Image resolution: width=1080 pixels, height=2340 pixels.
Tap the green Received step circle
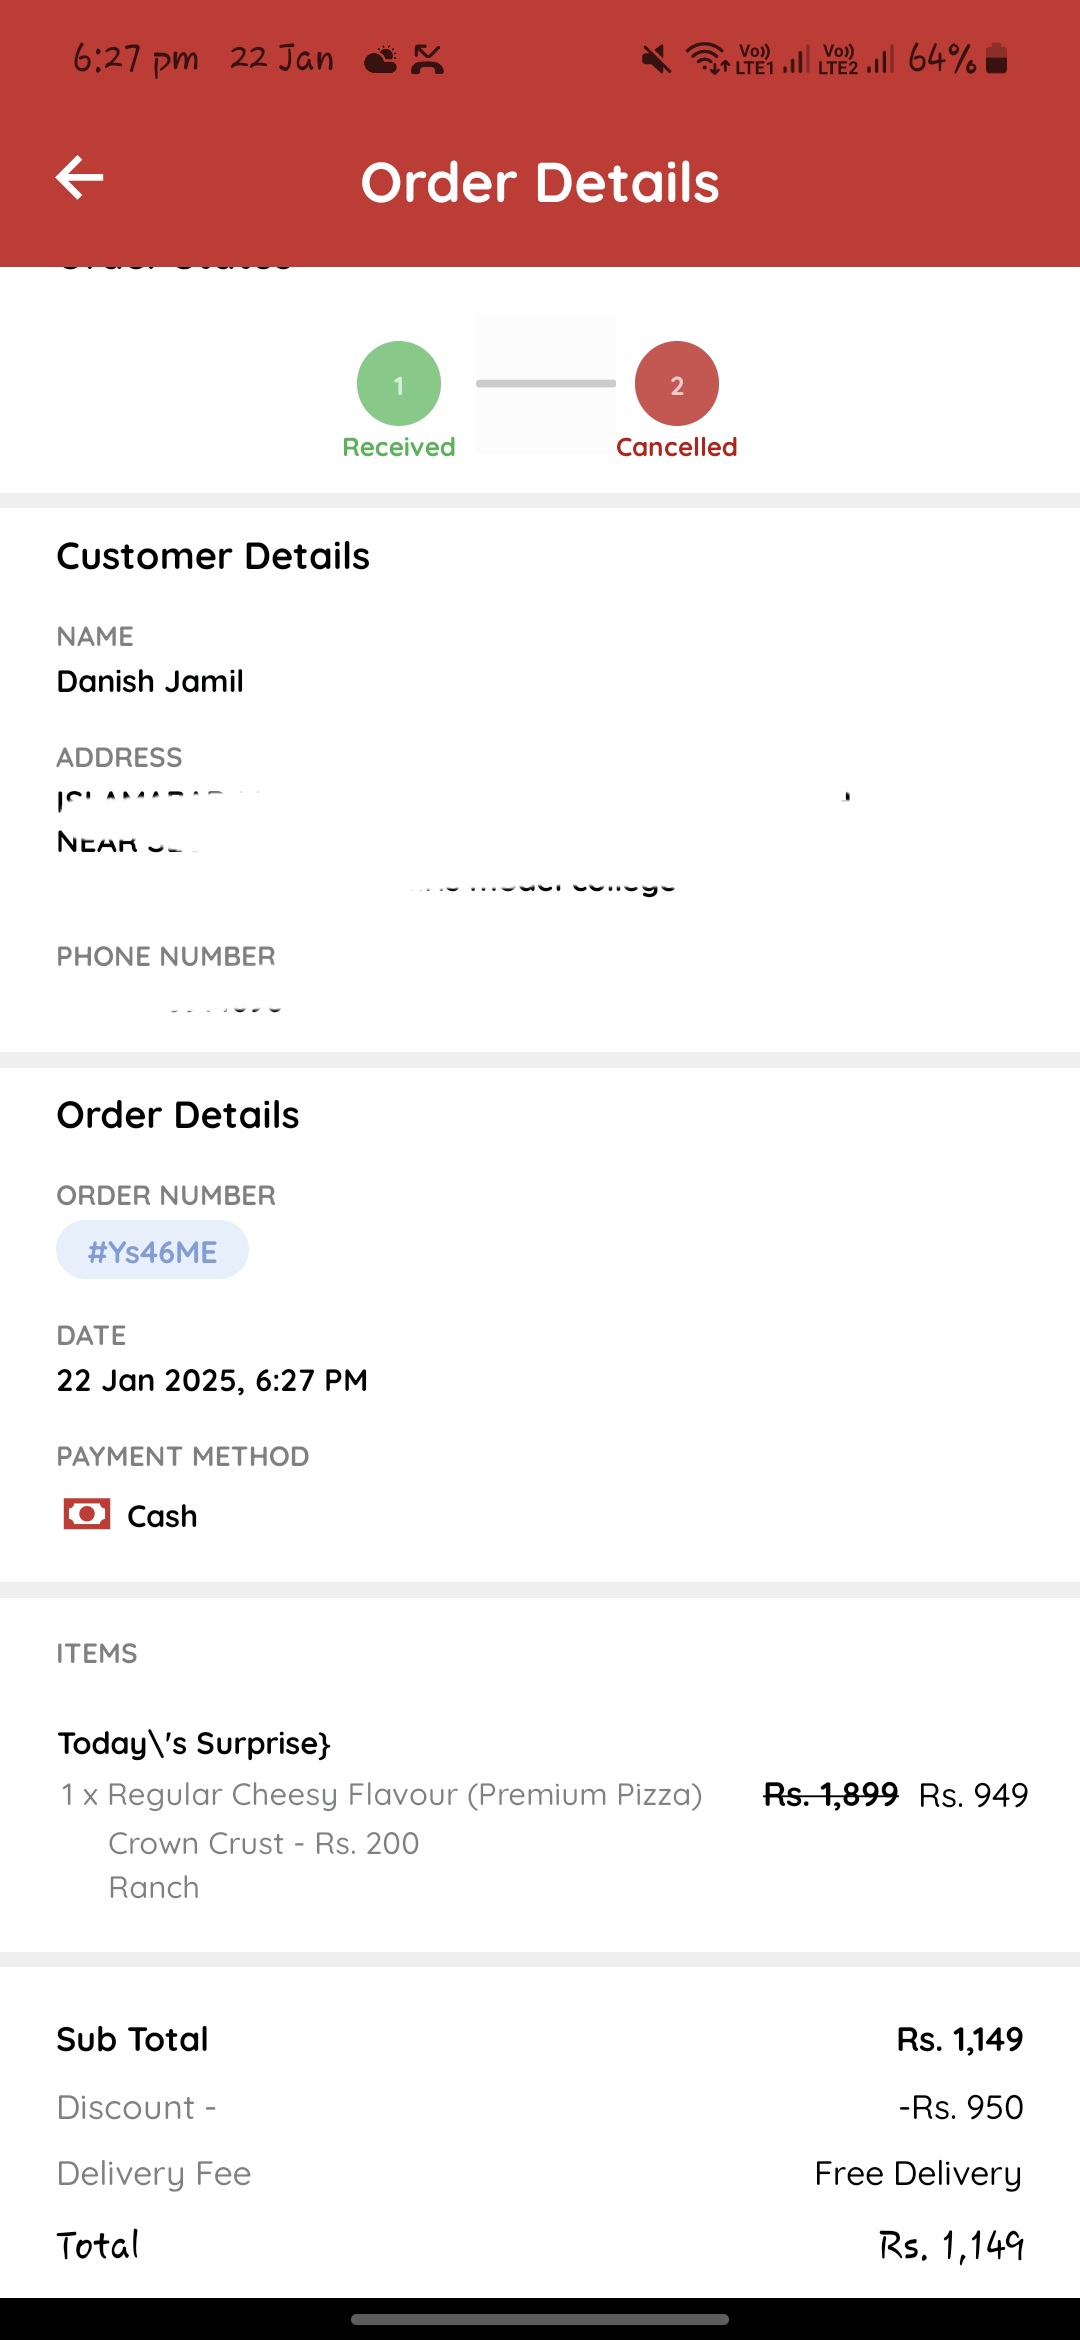(x=399, y=384)
